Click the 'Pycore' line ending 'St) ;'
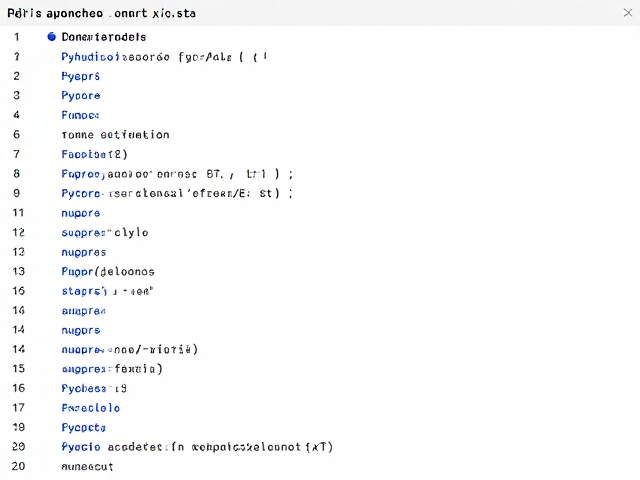Screen dimensions: 640x480 point(177,193)
